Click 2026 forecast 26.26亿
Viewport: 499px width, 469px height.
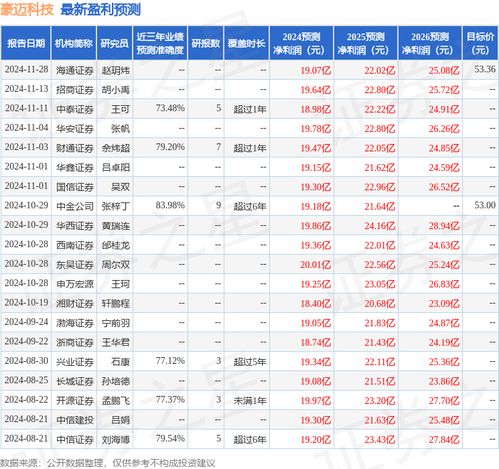pyautogui.click(x=444, y=128)
